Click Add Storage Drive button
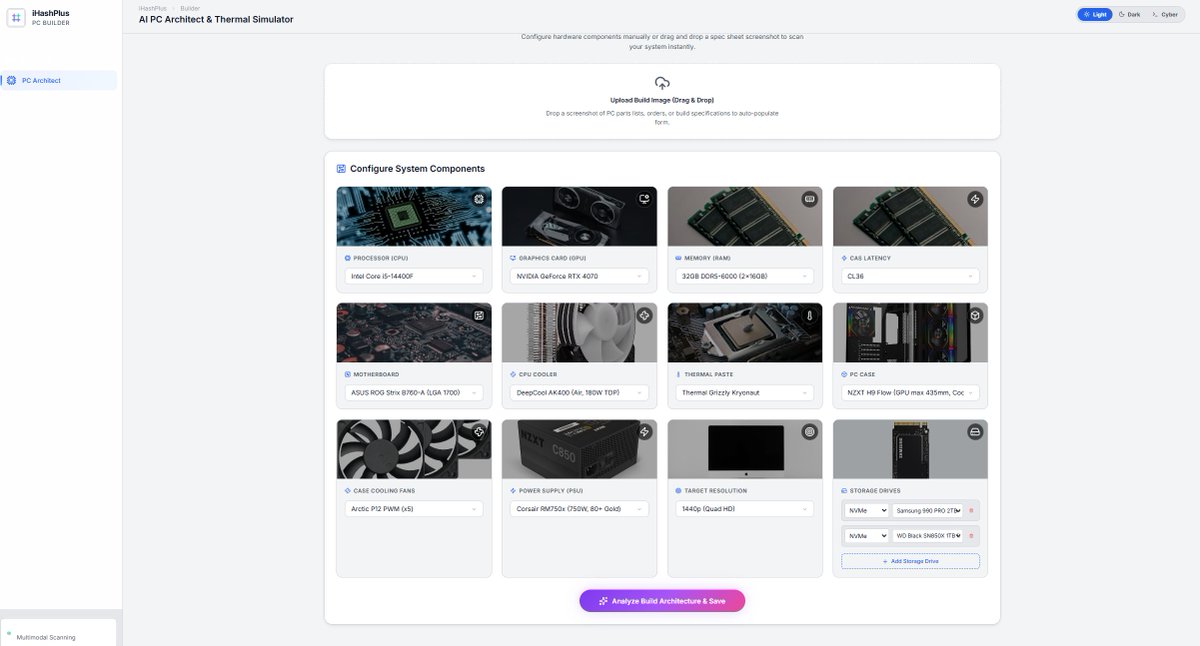 [910, 561]
